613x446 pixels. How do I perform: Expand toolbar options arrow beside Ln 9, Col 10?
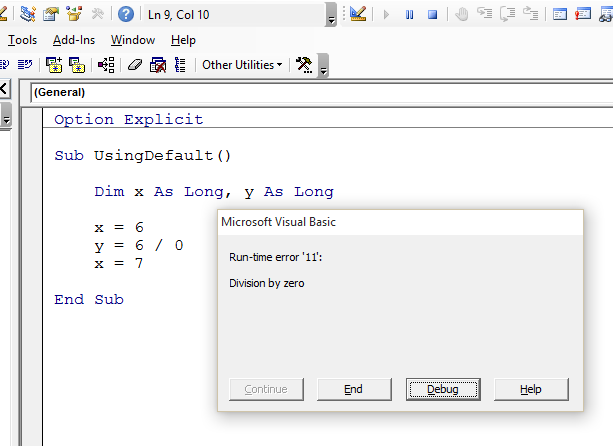331,18
